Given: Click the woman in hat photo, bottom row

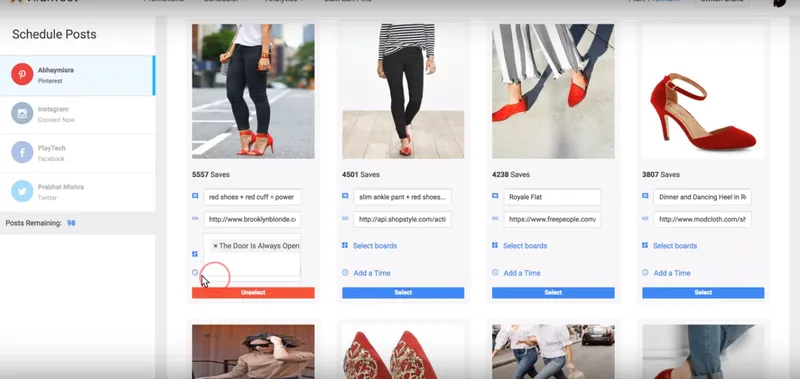Looking at the screenshot, I should tap(253, 352).
